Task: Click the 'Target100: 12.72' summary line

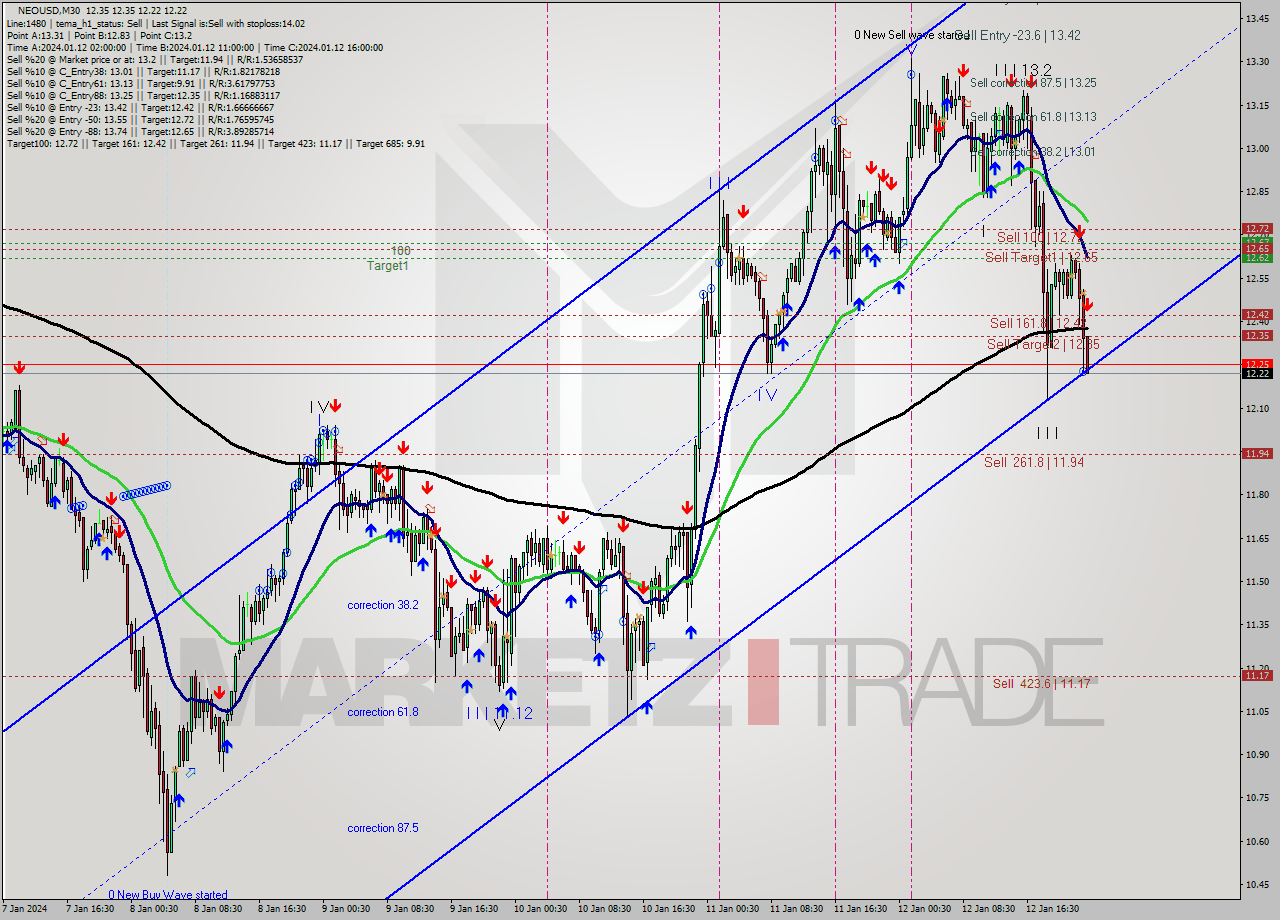Action: [215, 143]
